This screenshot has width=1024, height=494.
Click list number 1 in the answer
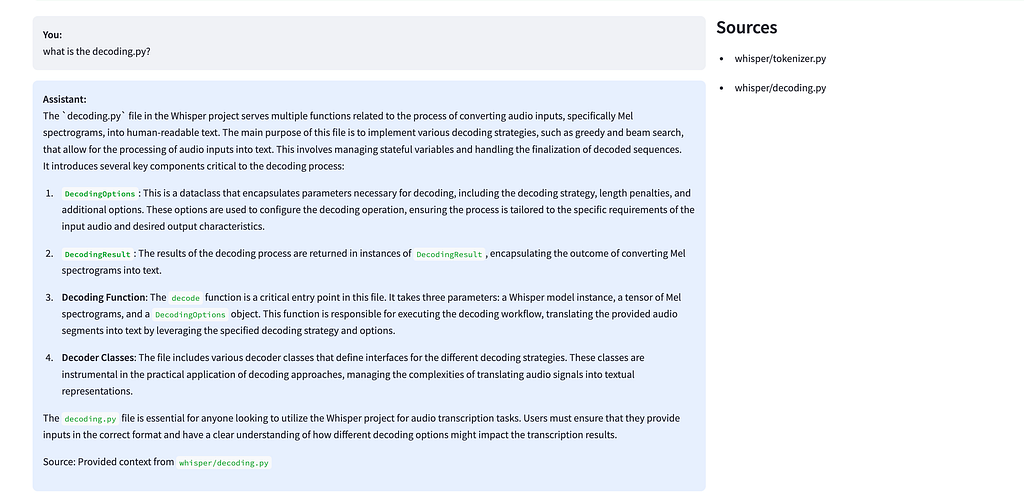pyautogui.click(x=49, y=194)
